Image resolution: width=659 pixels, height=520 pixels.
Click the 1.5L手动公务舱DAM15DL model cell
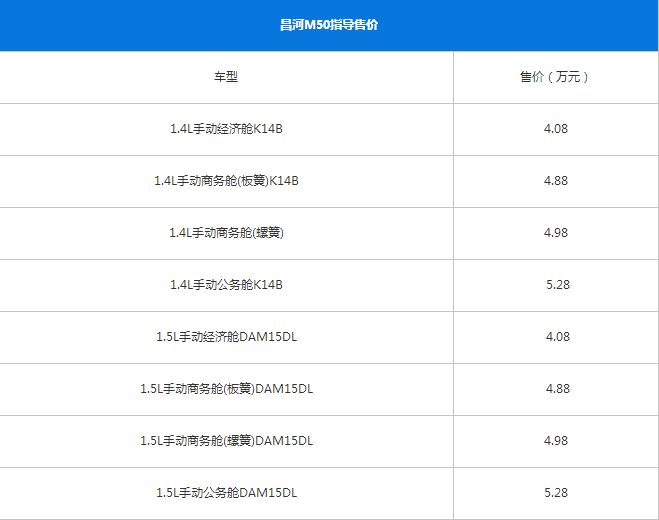pyautogui.click(x=226, y=493)
